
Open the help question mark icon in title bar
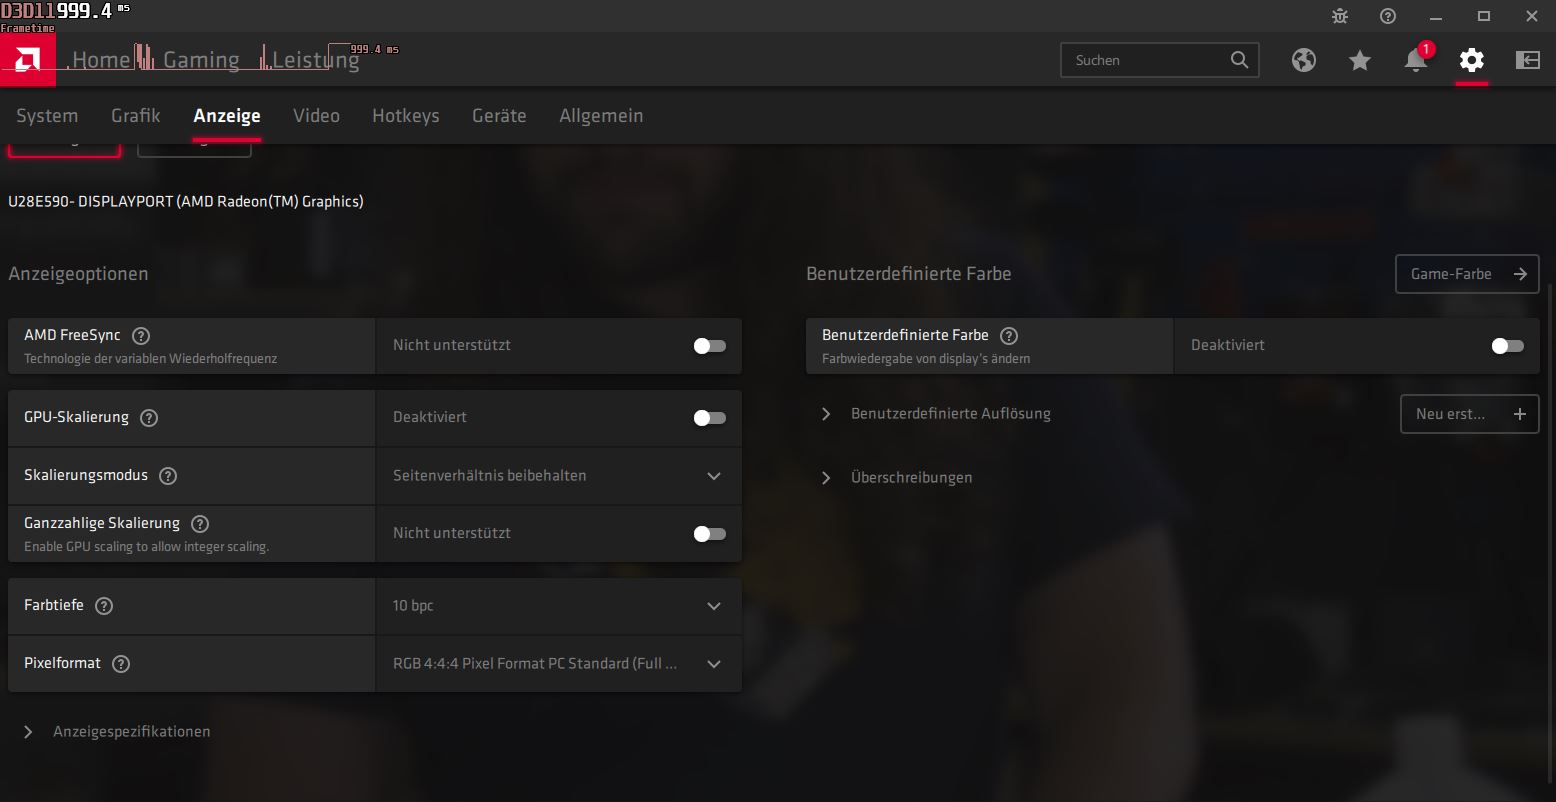pos(1388,16)
